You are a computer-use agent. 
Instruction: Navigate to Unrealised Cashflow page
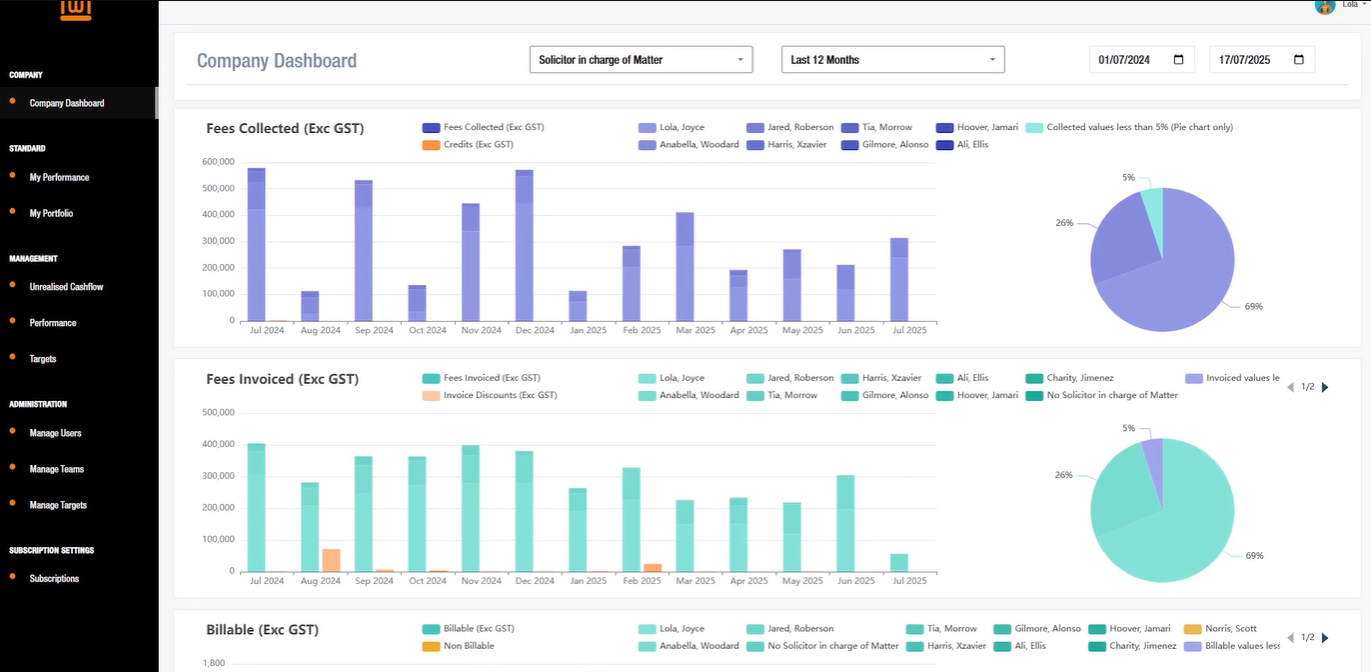(66, 287)
